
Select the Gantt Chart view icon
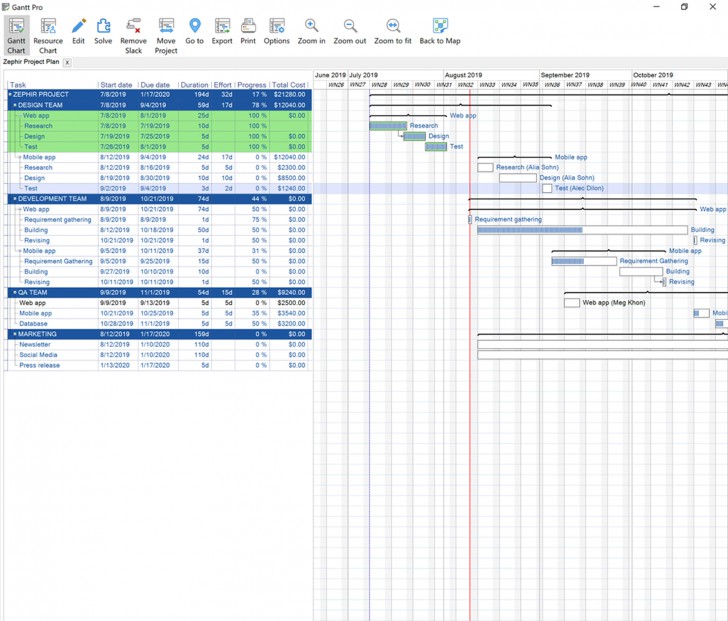tap(16, 36)
